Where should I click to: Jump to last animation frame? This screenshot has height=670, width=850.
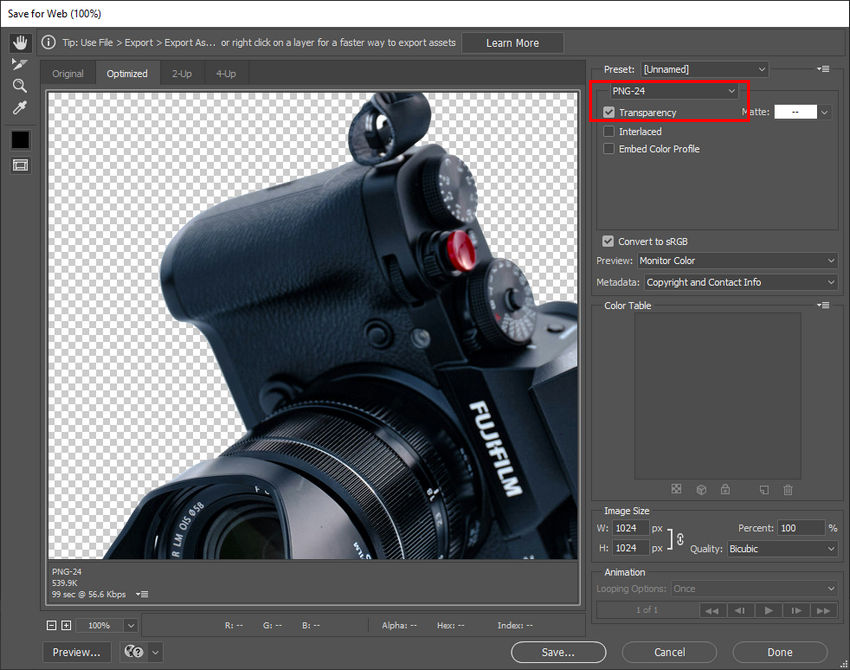(823, 610)
